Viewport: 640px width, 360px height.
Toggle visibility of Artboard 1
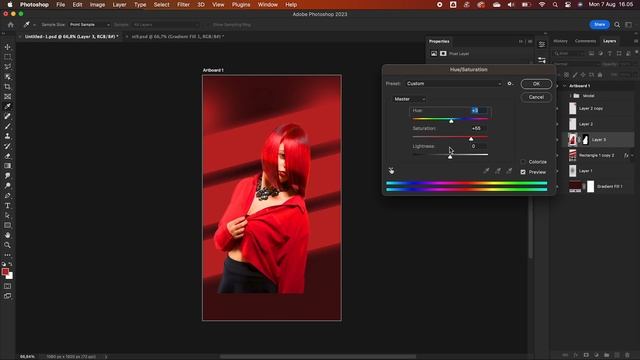(x=558, y=86)
